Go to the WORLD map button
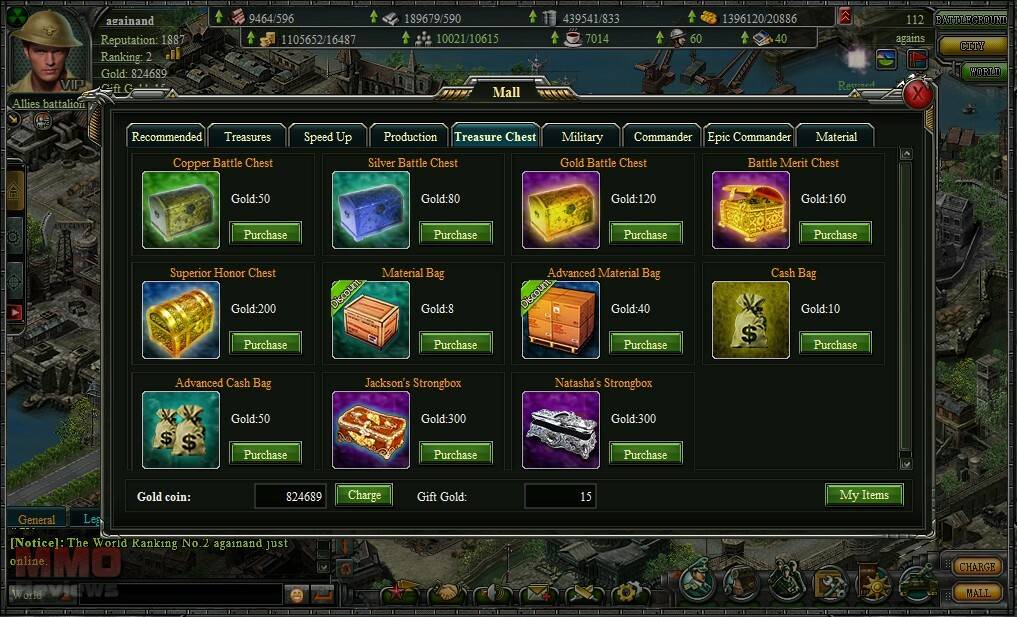The image size is (1017, 617). [x=985, y=71]
